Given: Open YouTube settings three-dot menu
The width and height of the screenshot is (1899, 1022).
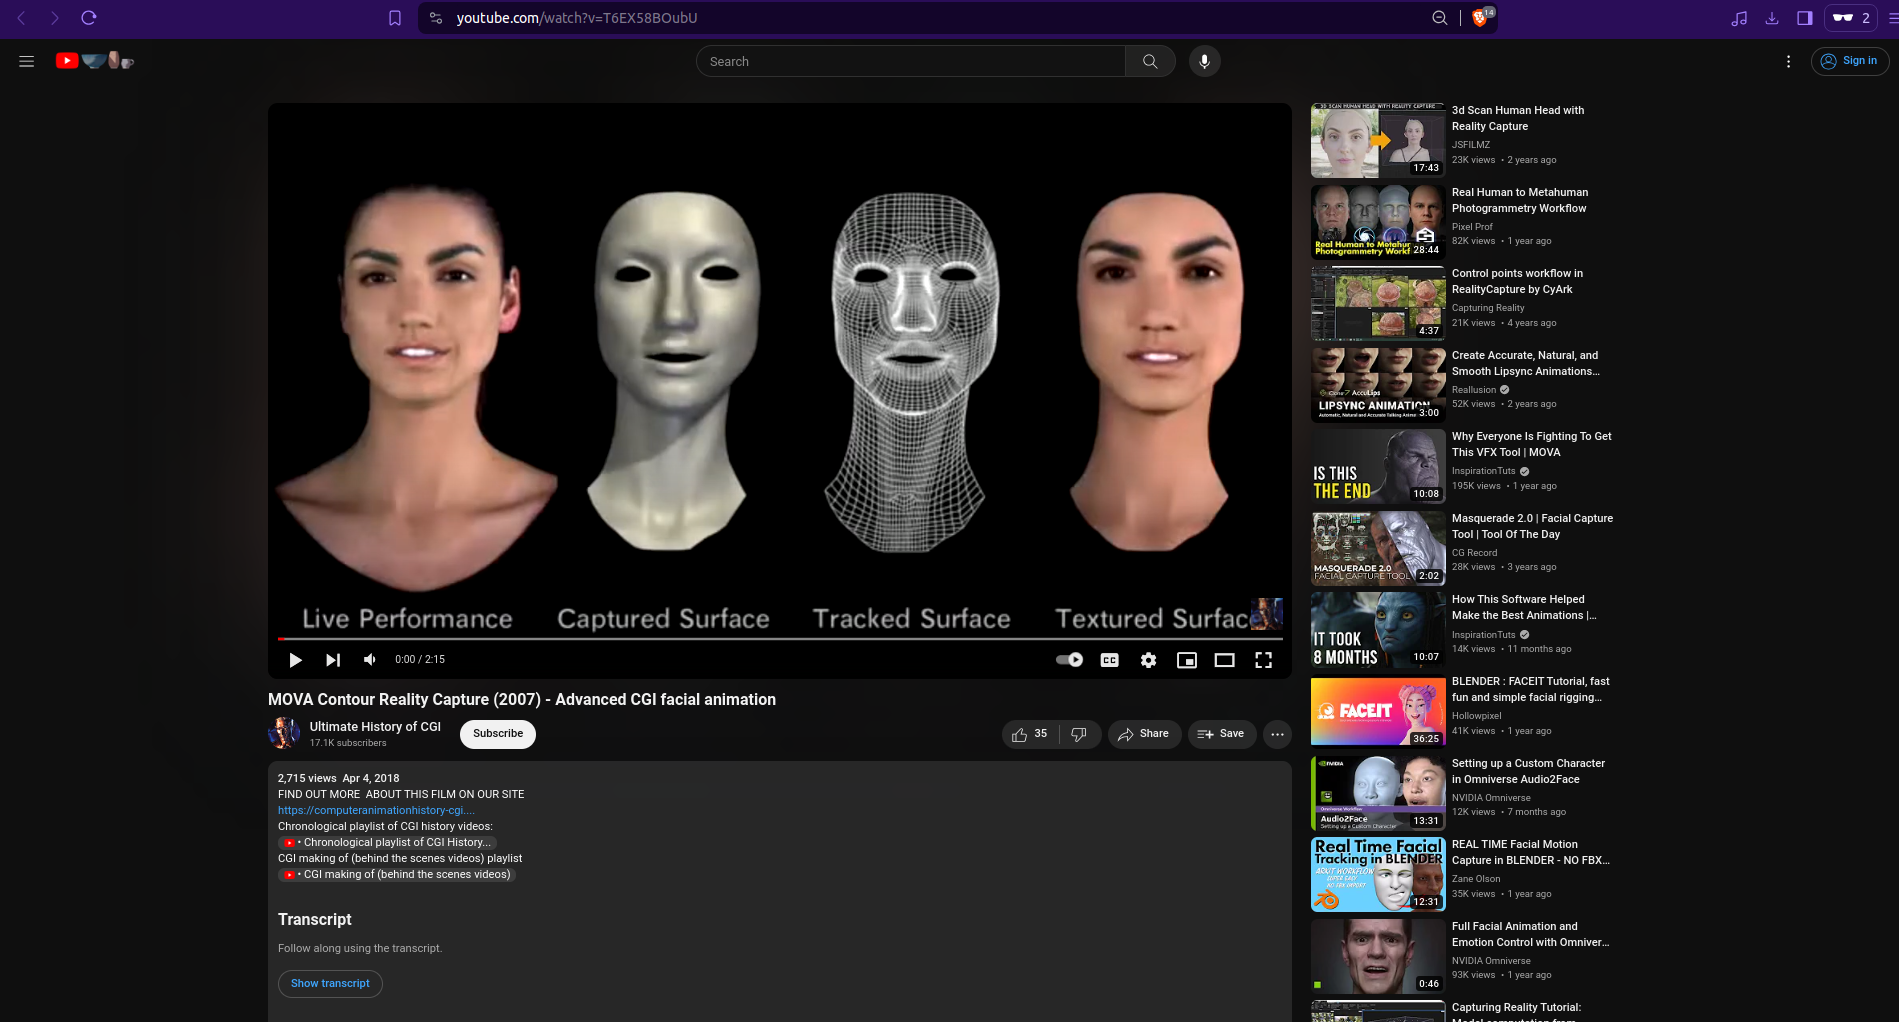Looking at the screenshot, I should tap(1788, 61).
